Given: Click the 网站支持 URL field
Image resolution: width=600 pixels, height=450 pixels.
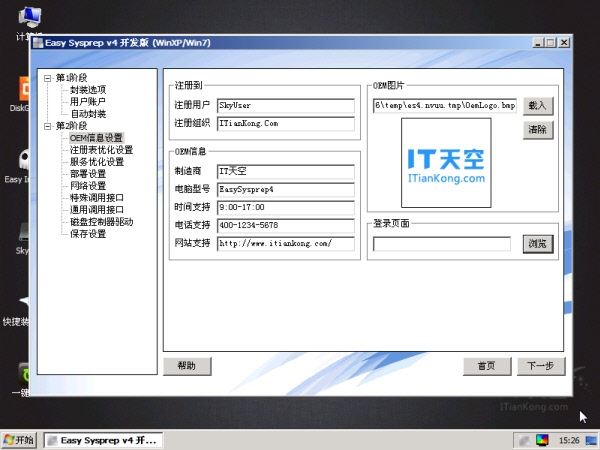Looking at the screenshot, I should click(x=286, y=243).
